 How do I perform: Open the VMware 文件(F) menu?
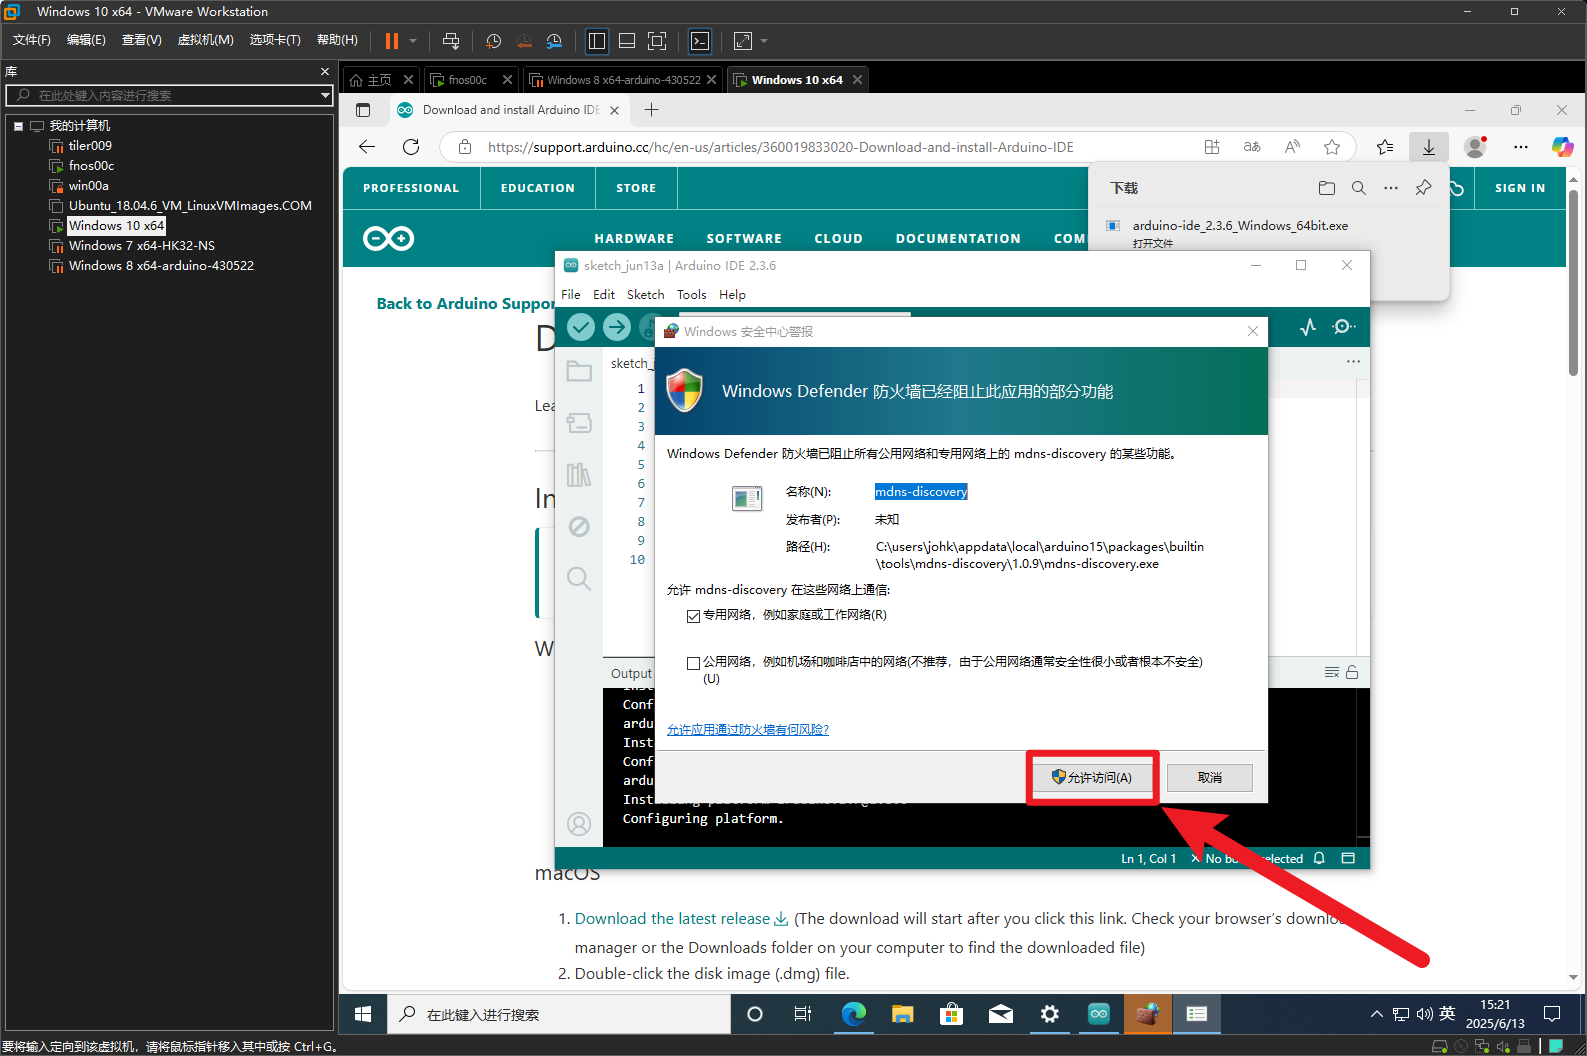point(31,40)
